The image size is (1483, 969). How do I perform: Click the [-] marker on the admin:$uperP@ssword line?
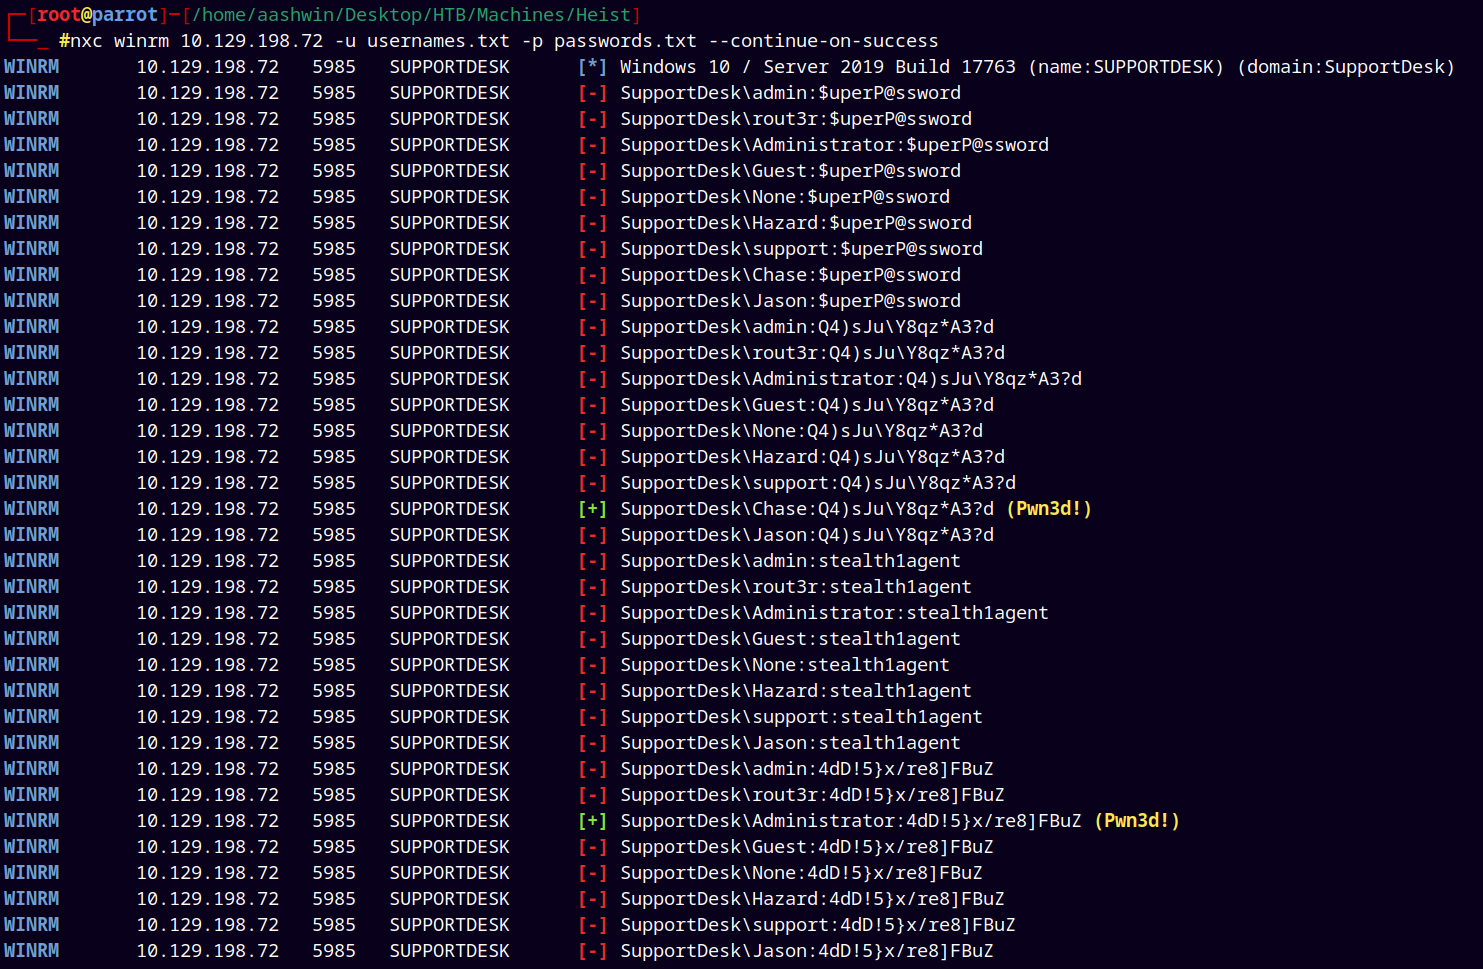(x=592, y=93)
